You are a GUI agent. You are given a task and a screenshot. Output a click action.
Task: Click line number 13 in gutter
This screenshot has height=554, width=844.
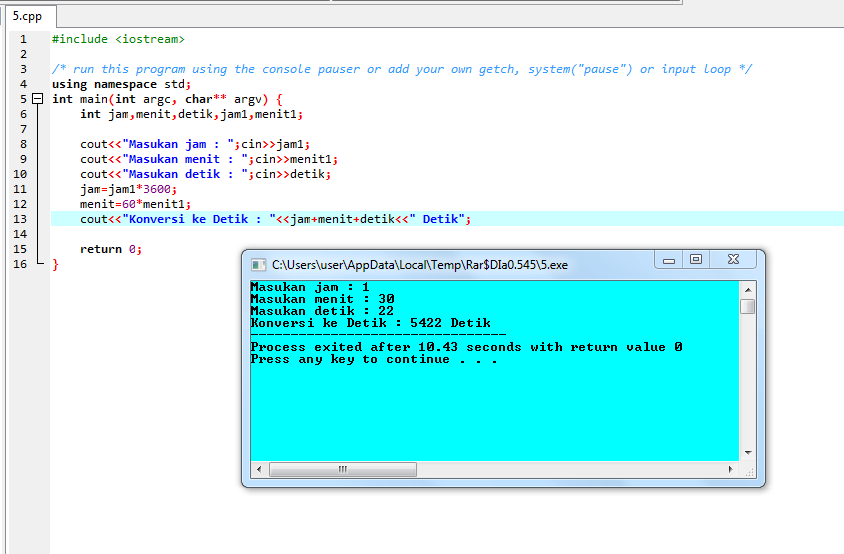coord(20,219)
